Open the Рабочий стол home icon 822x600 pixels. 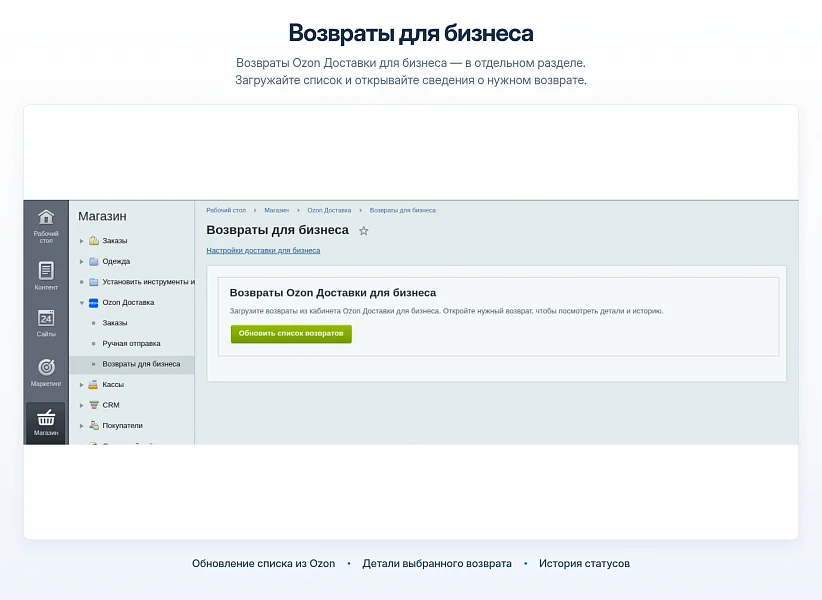coord(46,217)
